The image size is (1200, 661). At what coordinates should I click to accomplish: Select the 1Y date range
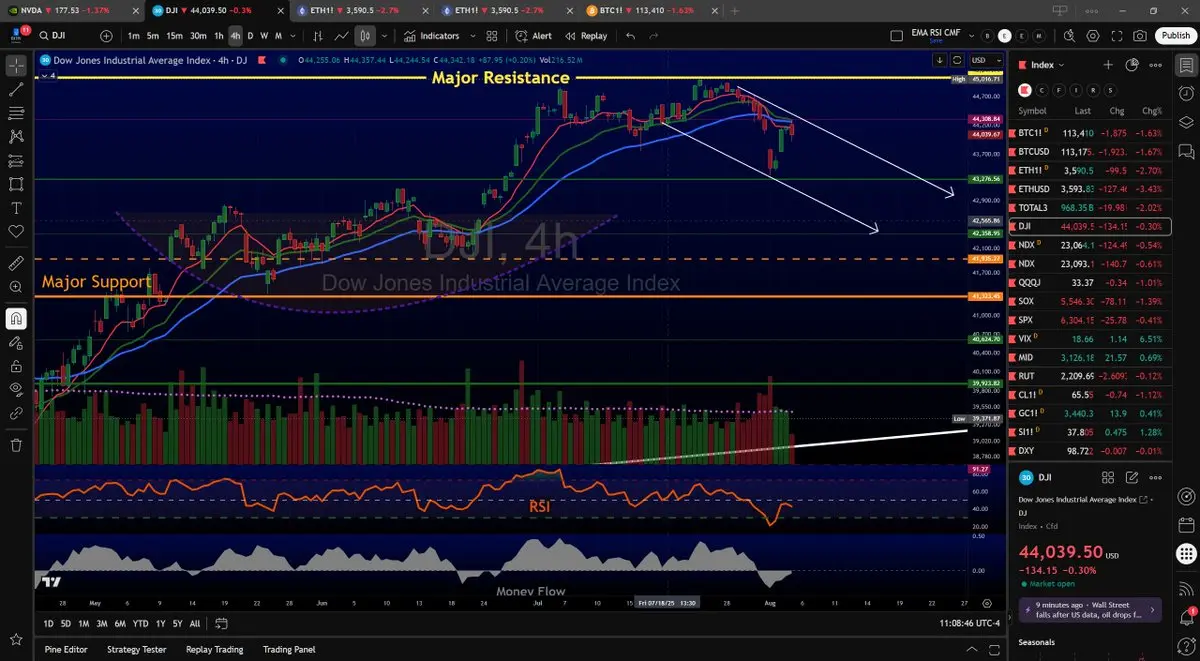(161, 623)
